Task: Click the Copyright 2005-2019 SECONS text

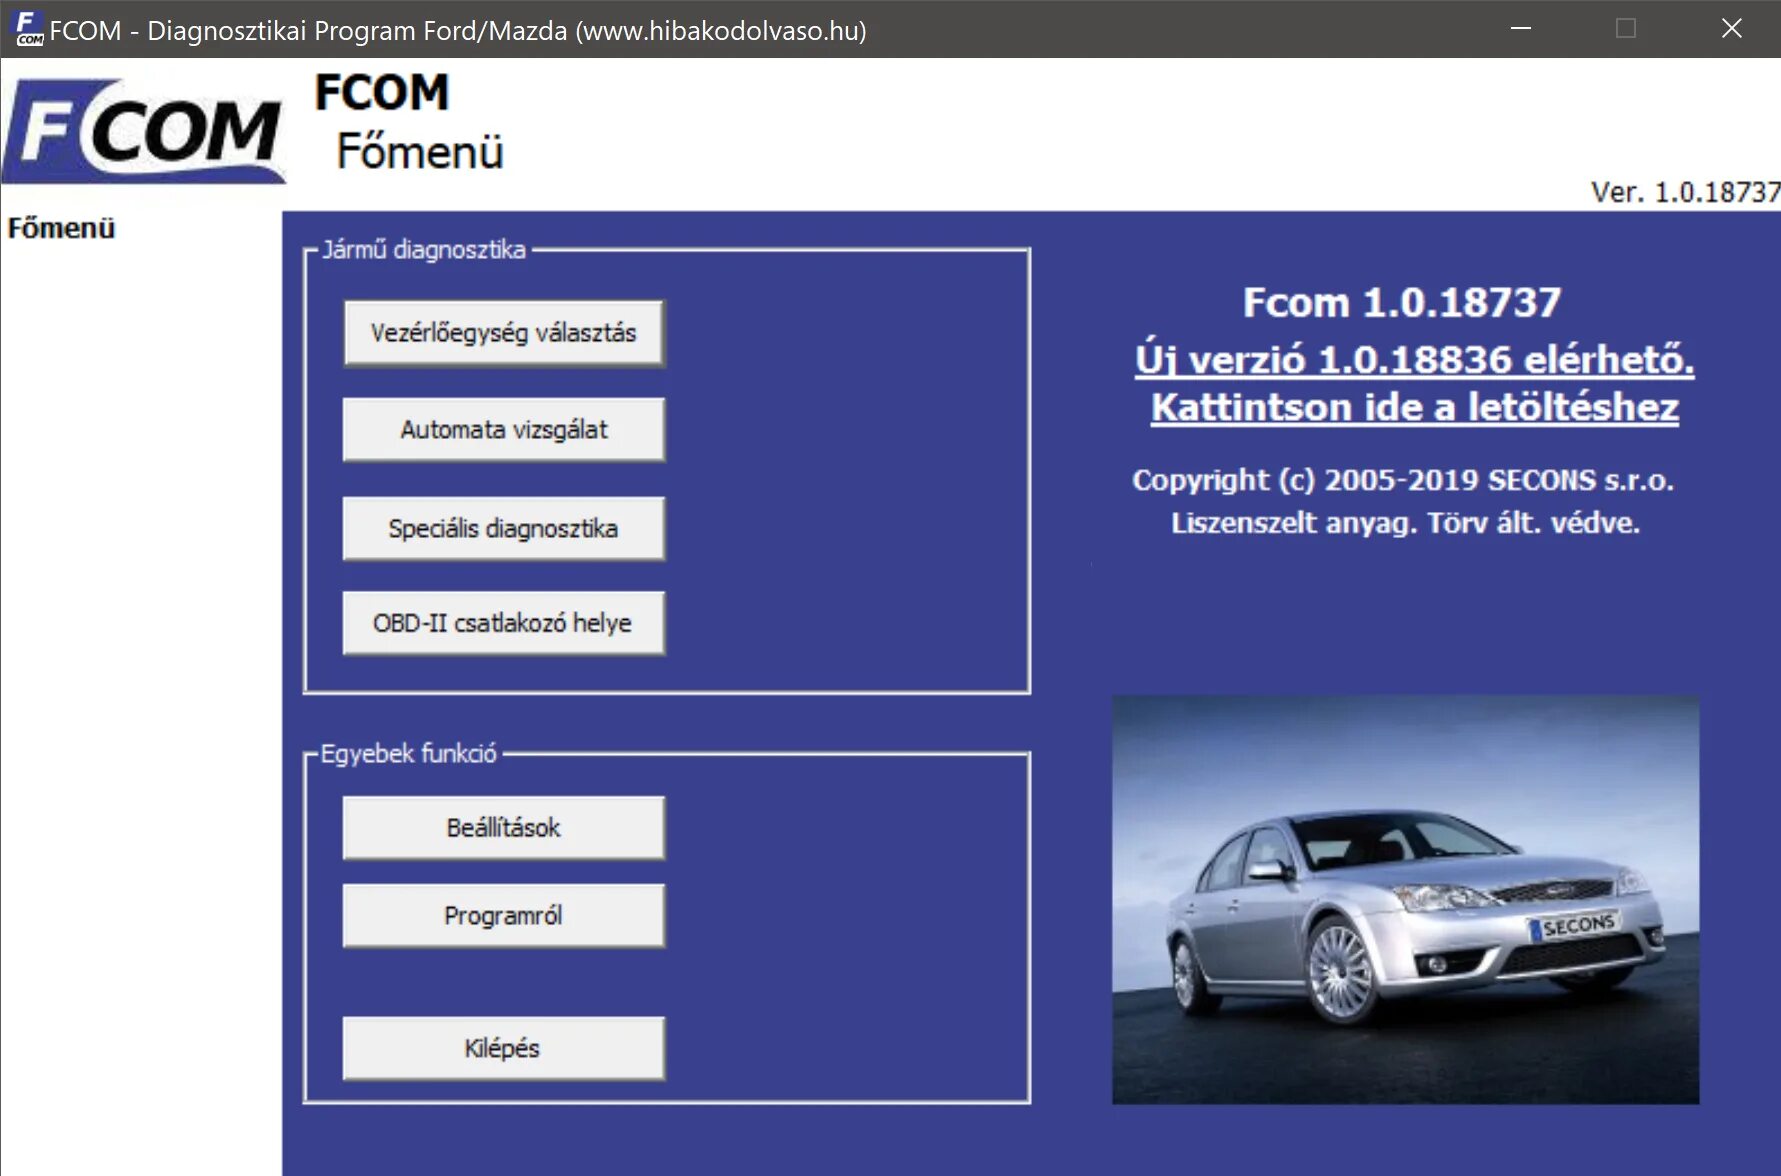Action: tap(1403, 480)
